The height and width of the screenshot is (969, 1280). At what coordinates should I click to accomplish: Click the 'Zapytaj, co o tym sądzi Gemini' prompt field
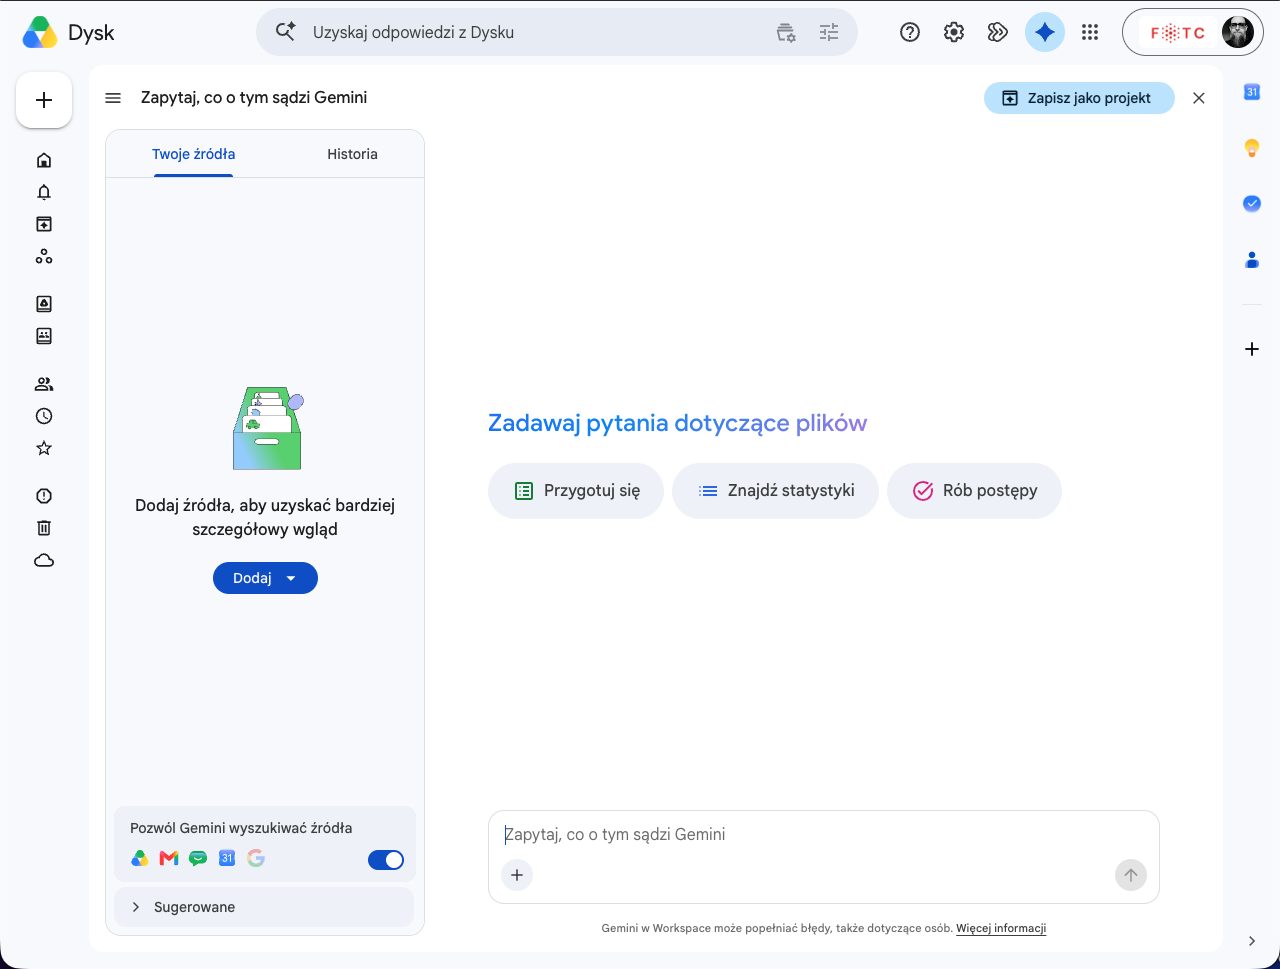click(x=824, y=834)
